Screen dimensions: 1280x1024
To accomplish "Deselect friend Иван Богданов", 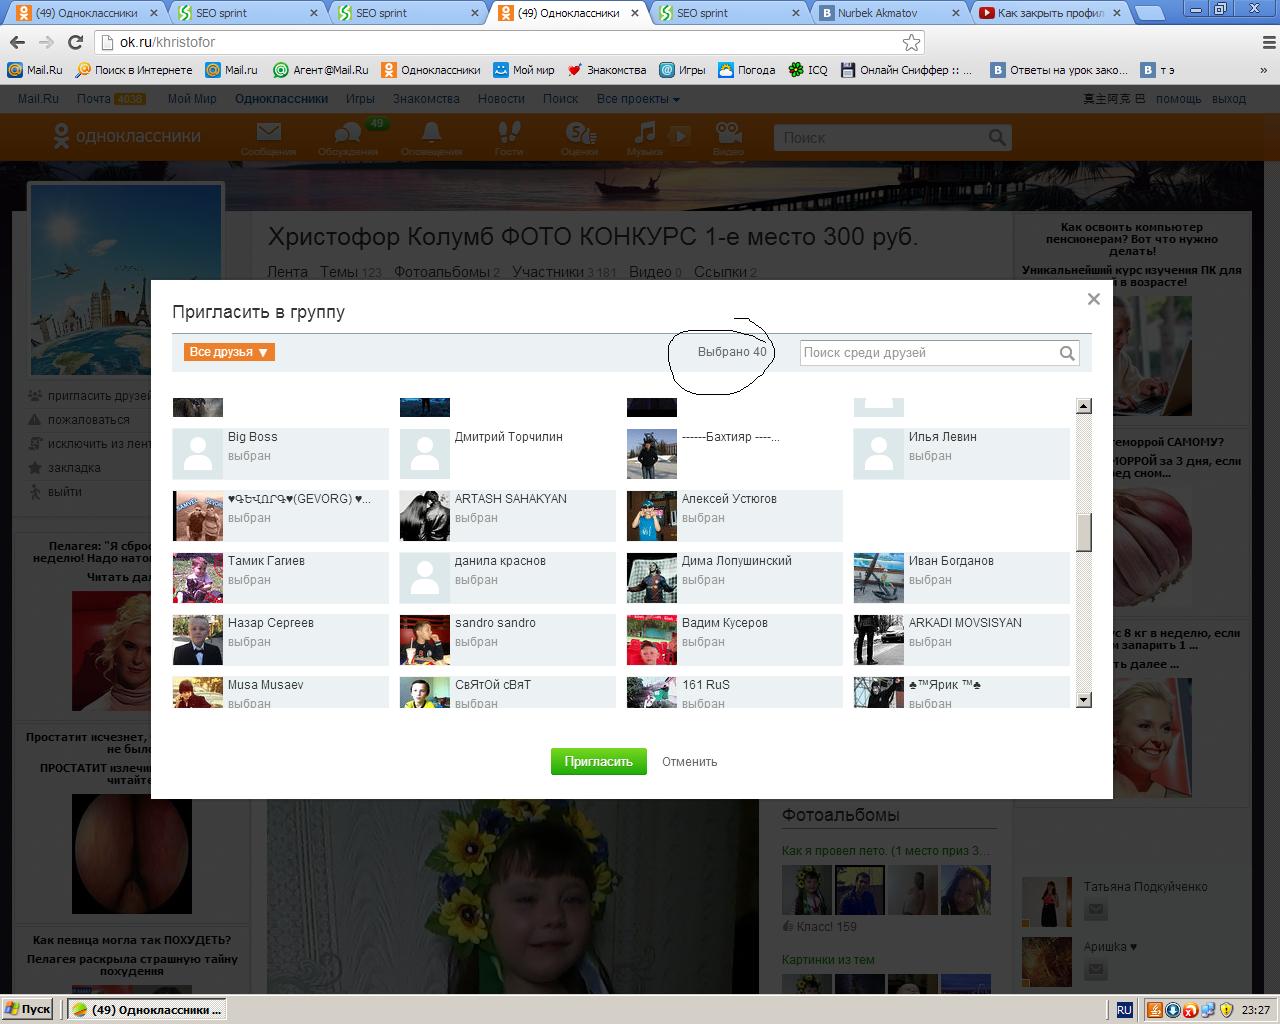I will tap(961, 577).
